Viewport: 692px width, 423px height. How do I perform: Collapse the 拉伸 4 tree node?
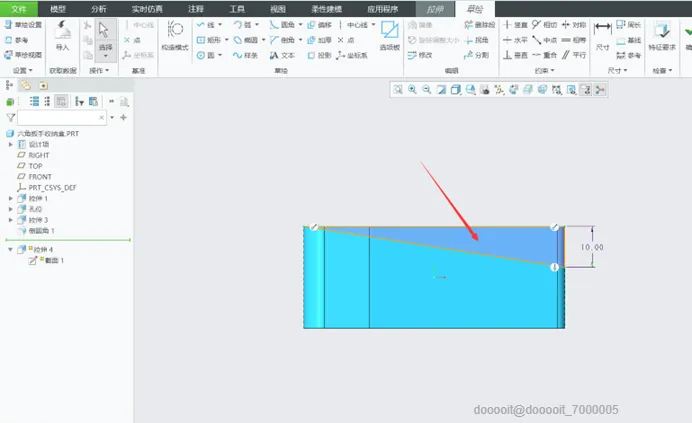[x=11, y=249]
